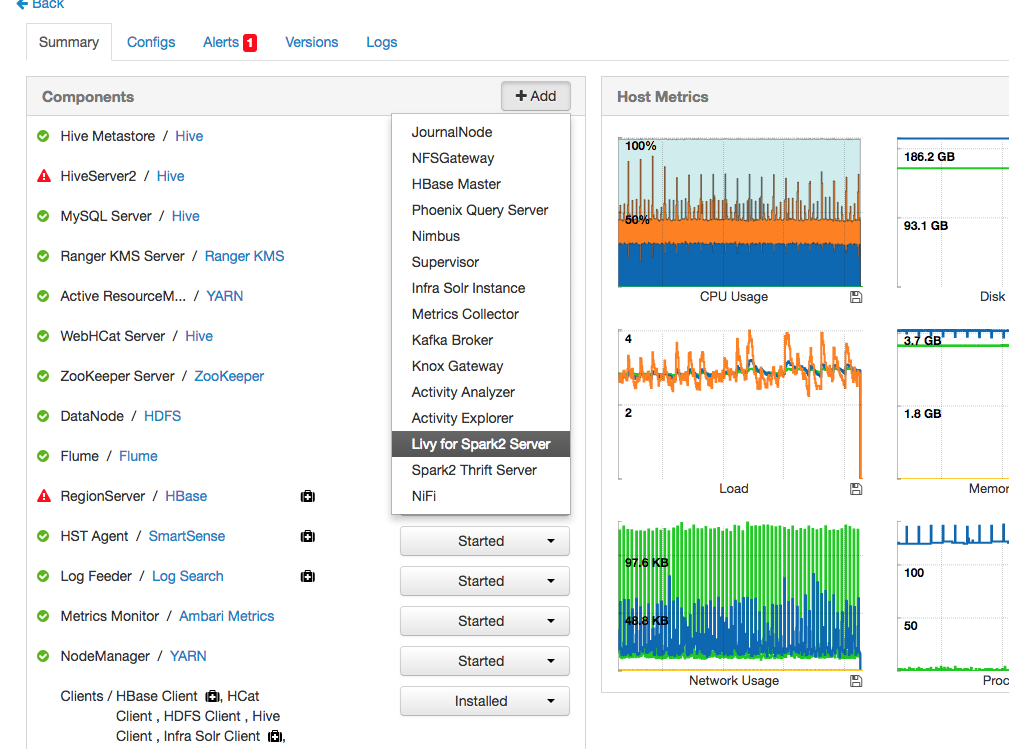This screenshot has width=1009, height=749.
Task: Open the ZooKeeper service link
Action: click(228, 376)
